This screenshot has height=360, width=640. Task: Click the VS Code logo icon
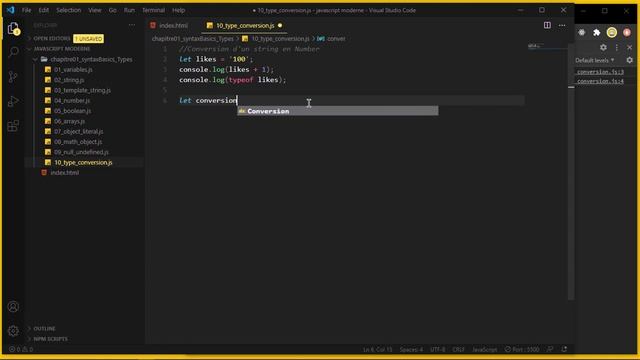(11, 10)
